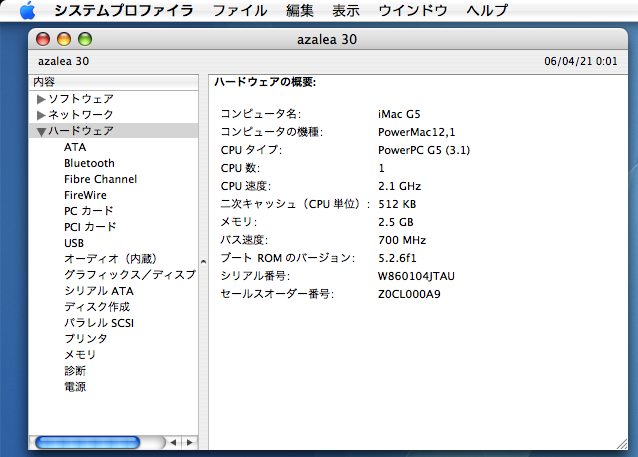Screen dimensions: 638x457
Task: Select 電源 in the hardware list
Action: tap(75, 387)
